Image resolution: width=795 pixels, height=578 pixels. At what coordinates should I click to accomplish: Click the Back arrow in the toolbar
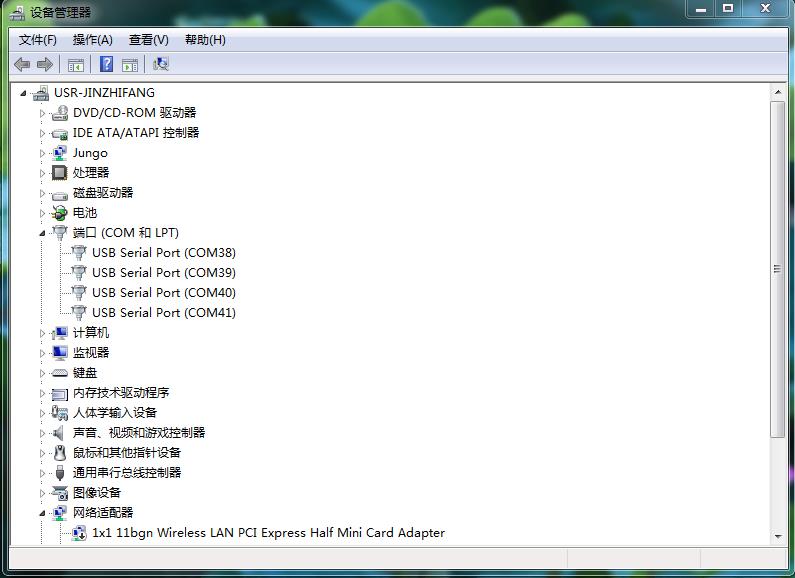coord(22,64)
